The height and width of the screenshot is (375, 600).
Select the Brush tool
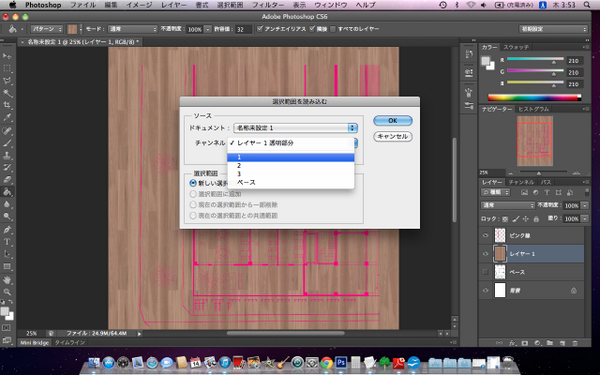pyautogui.click(x=7, y=143)
